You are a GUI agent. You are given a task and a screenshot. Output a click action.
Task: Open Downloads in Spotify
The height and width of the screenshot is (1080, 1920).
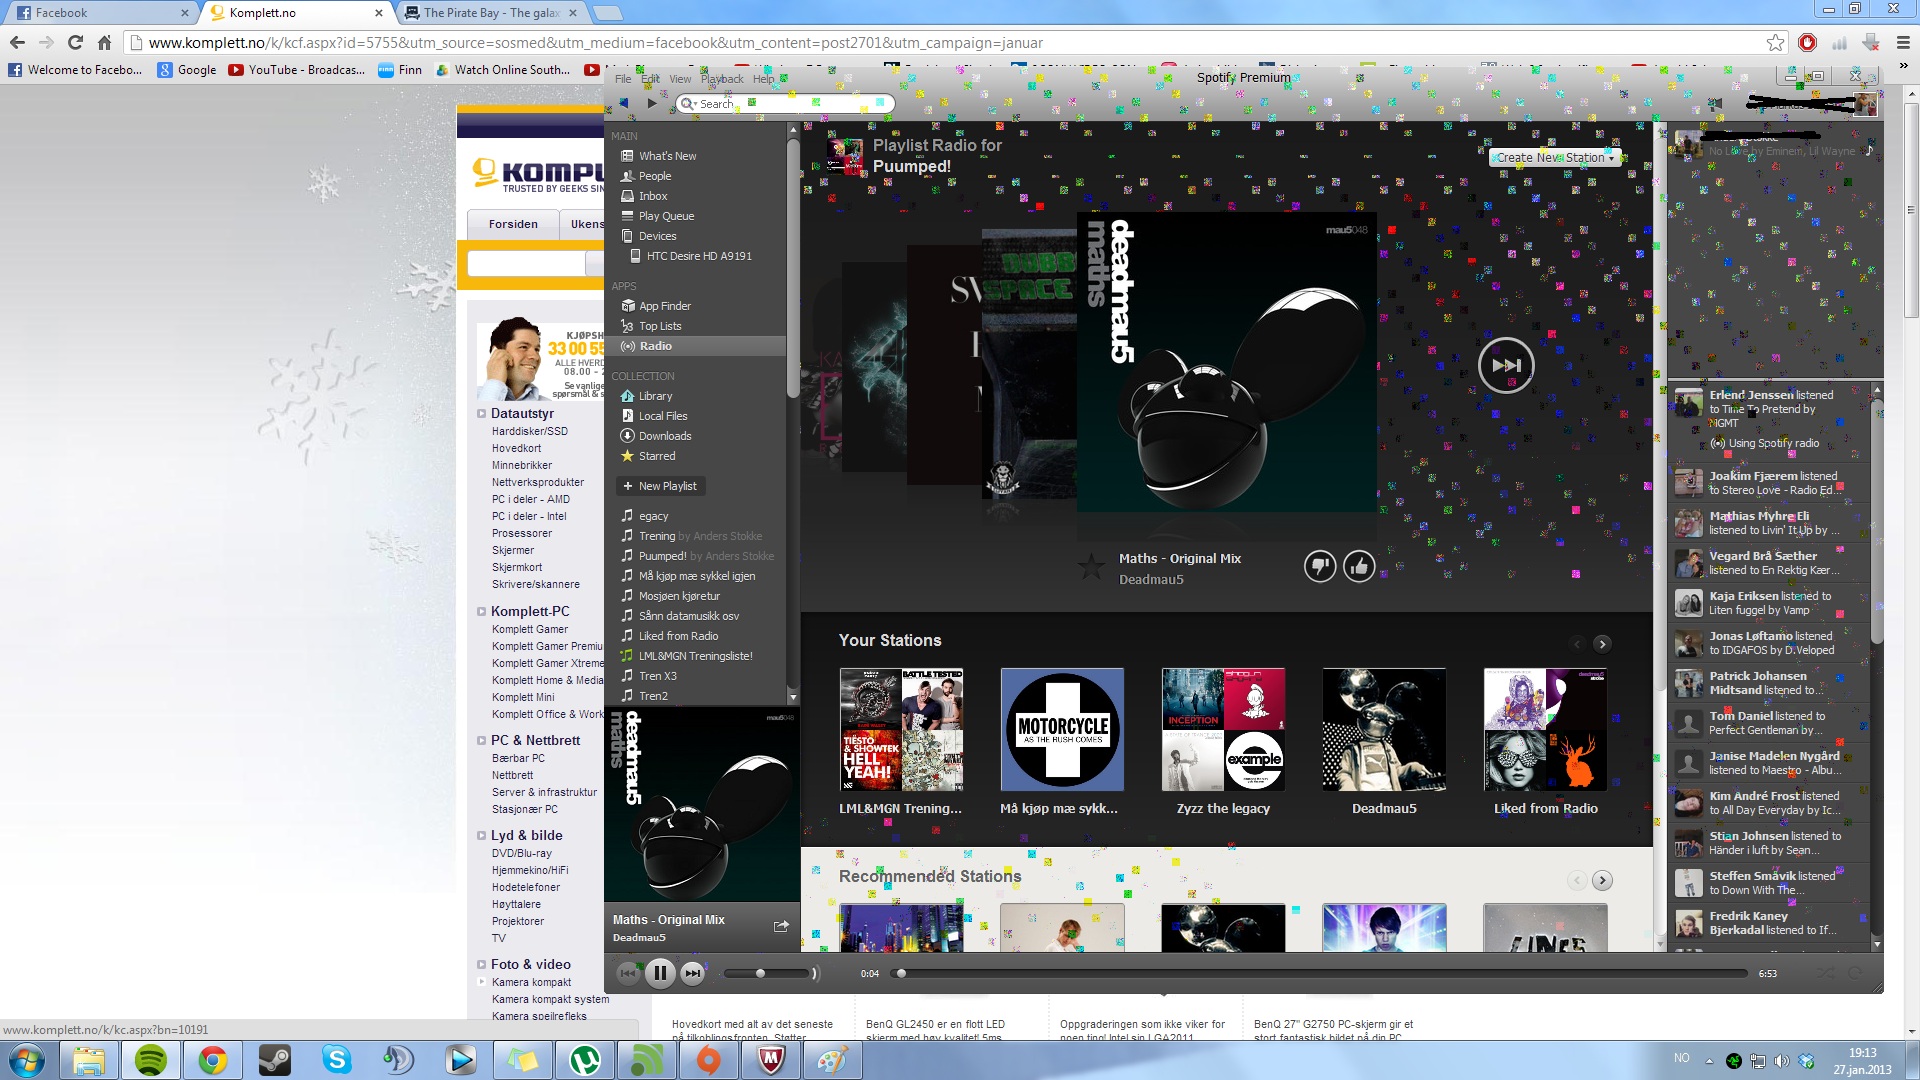click(664, 436)
